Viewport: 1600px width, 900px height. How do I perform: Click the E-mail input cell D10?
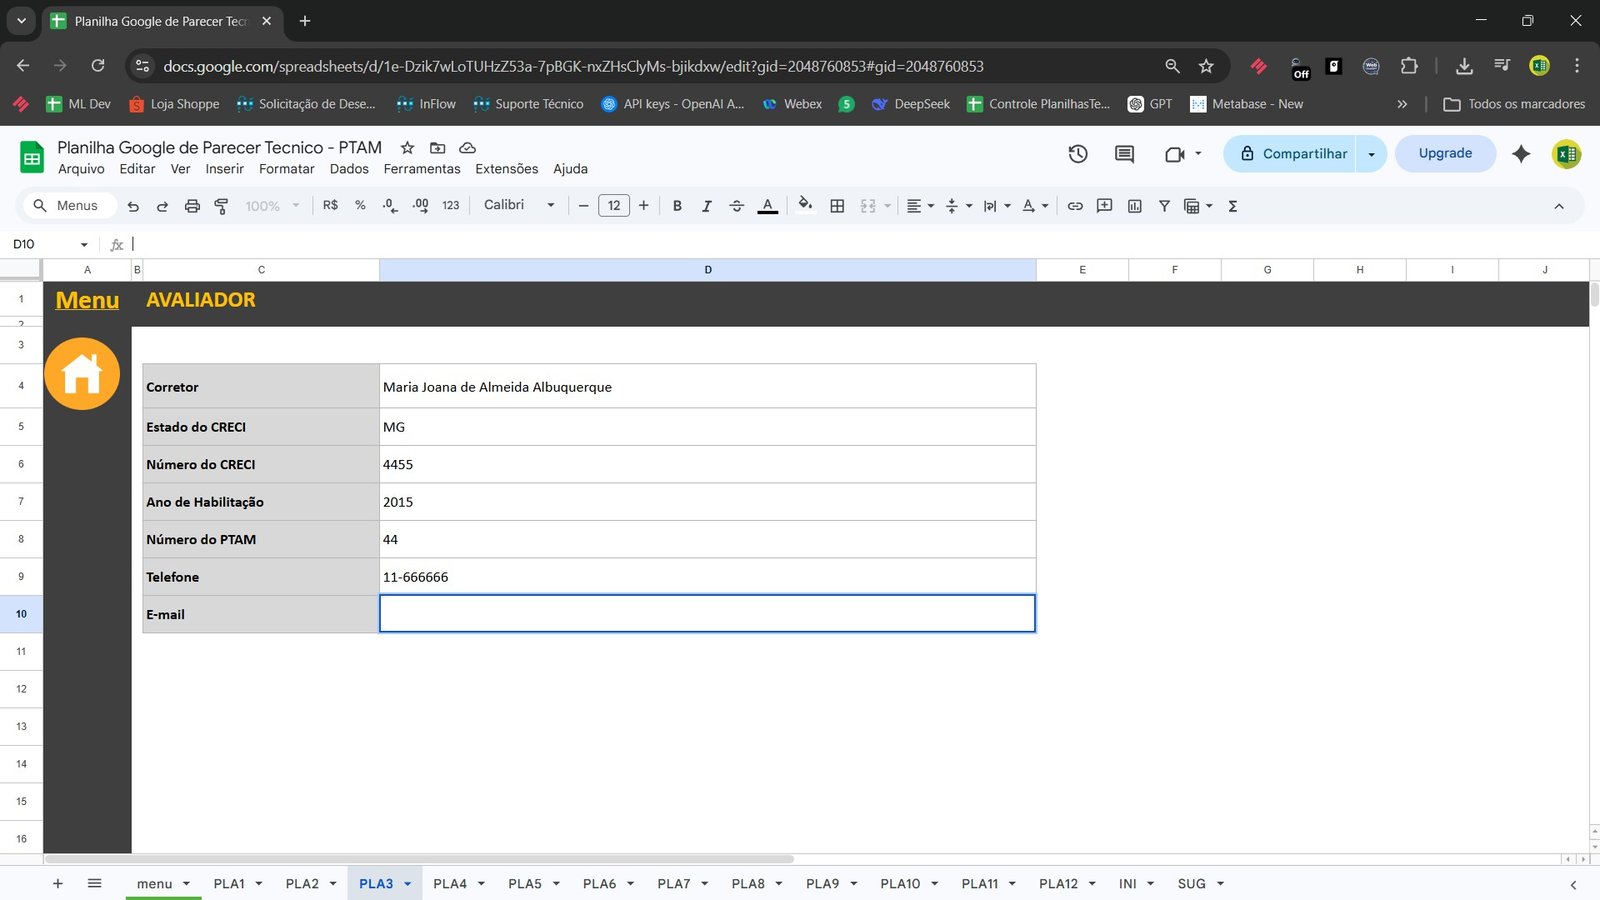707,614
